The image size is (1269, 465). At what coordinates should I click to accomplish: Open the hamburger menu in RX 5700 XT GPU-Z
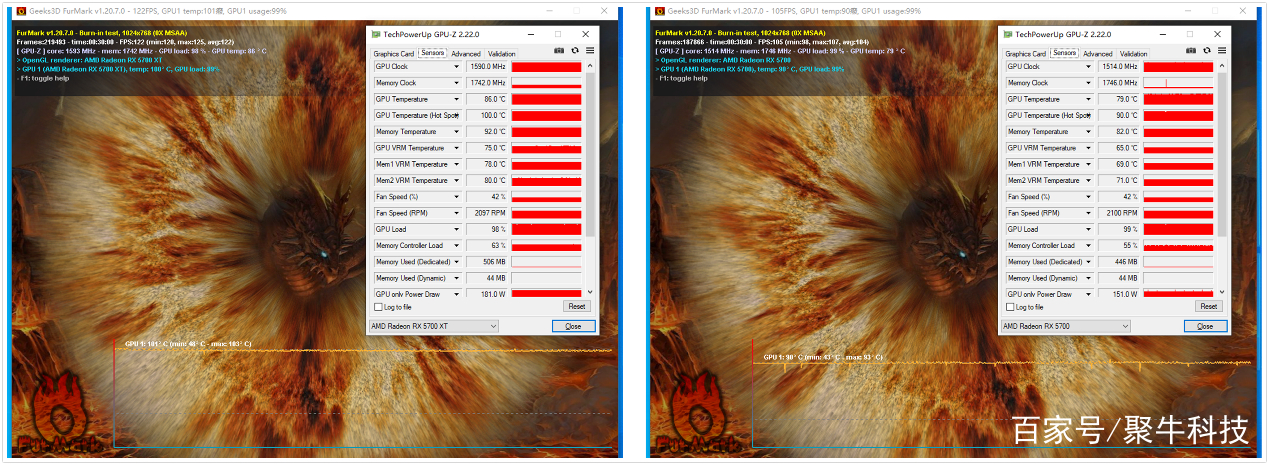590,50
